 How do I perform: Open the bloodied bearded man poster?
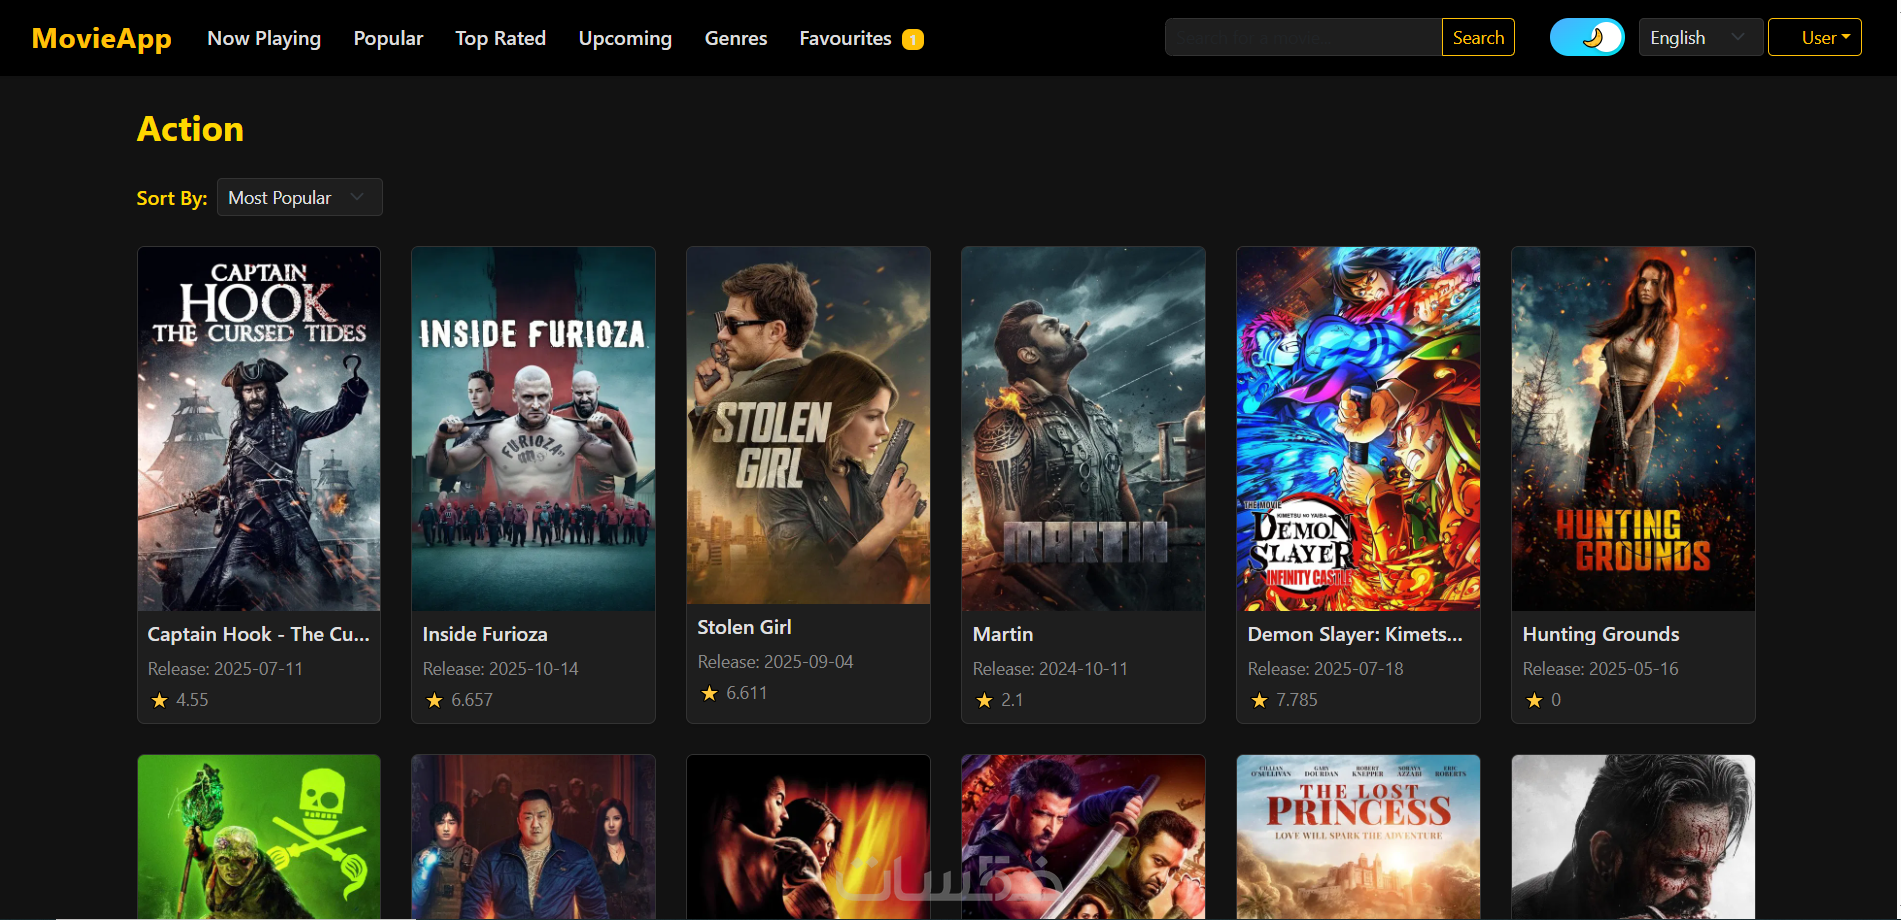point(1633,837)
